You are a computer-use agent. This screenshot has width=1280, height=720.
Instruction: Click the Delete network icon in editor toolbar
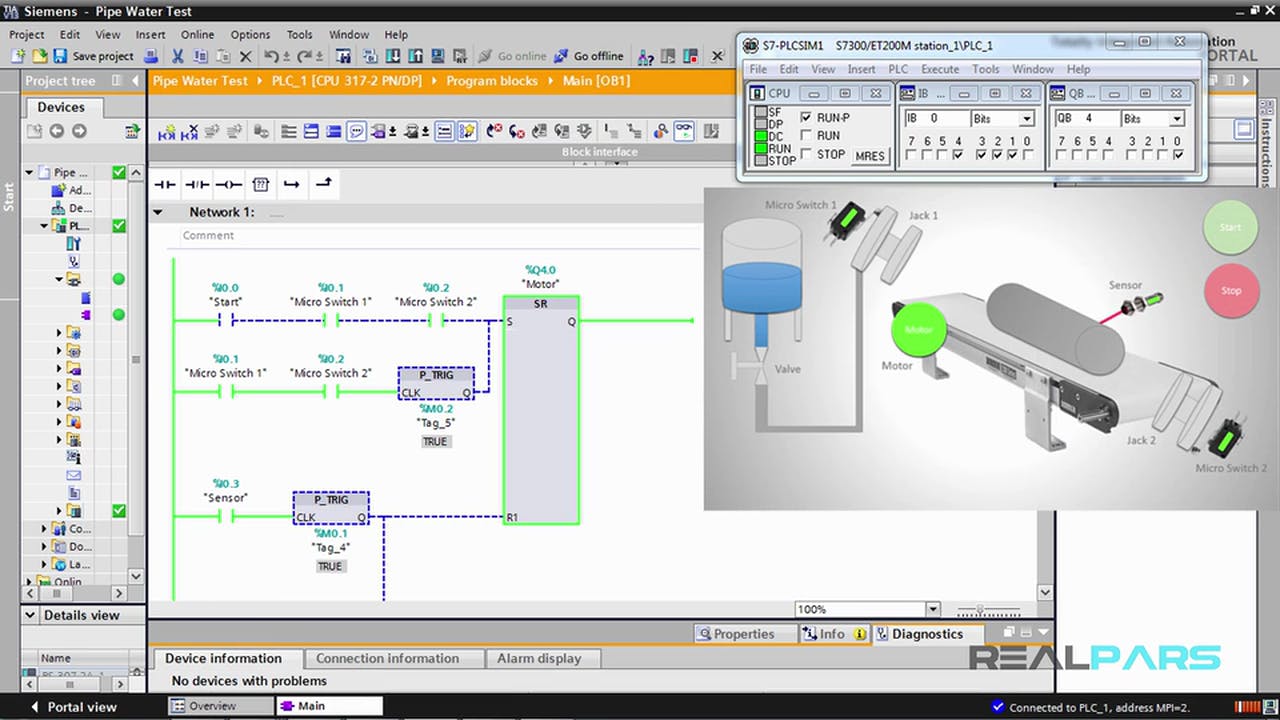pos(189,131)
